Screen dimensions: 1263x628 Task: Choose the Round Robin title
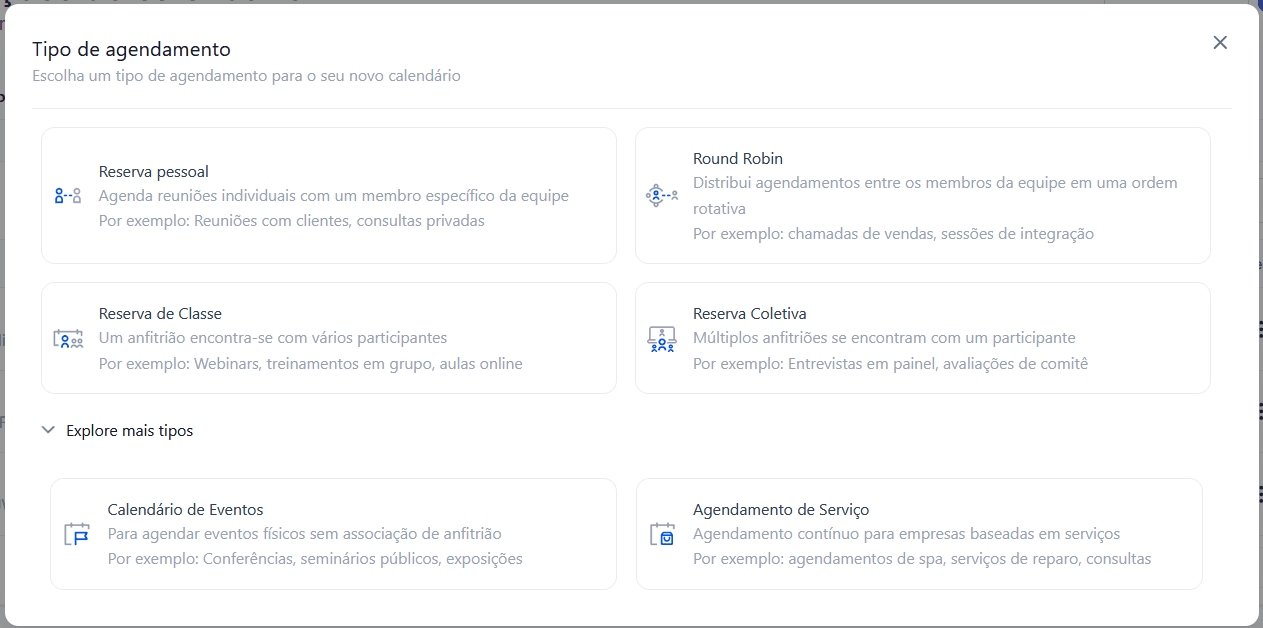738,159
